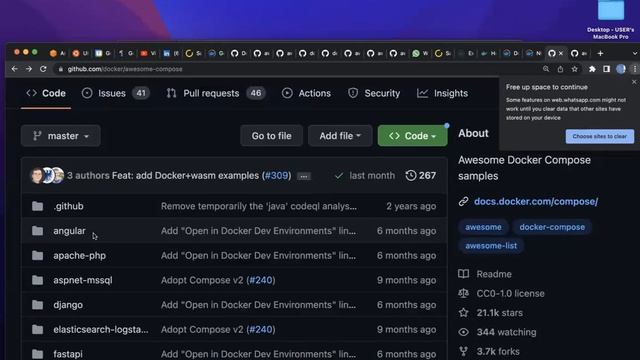
Task: Switch to the YouTube browser tab
Action: pyautogui.click(x=148, y=53)
